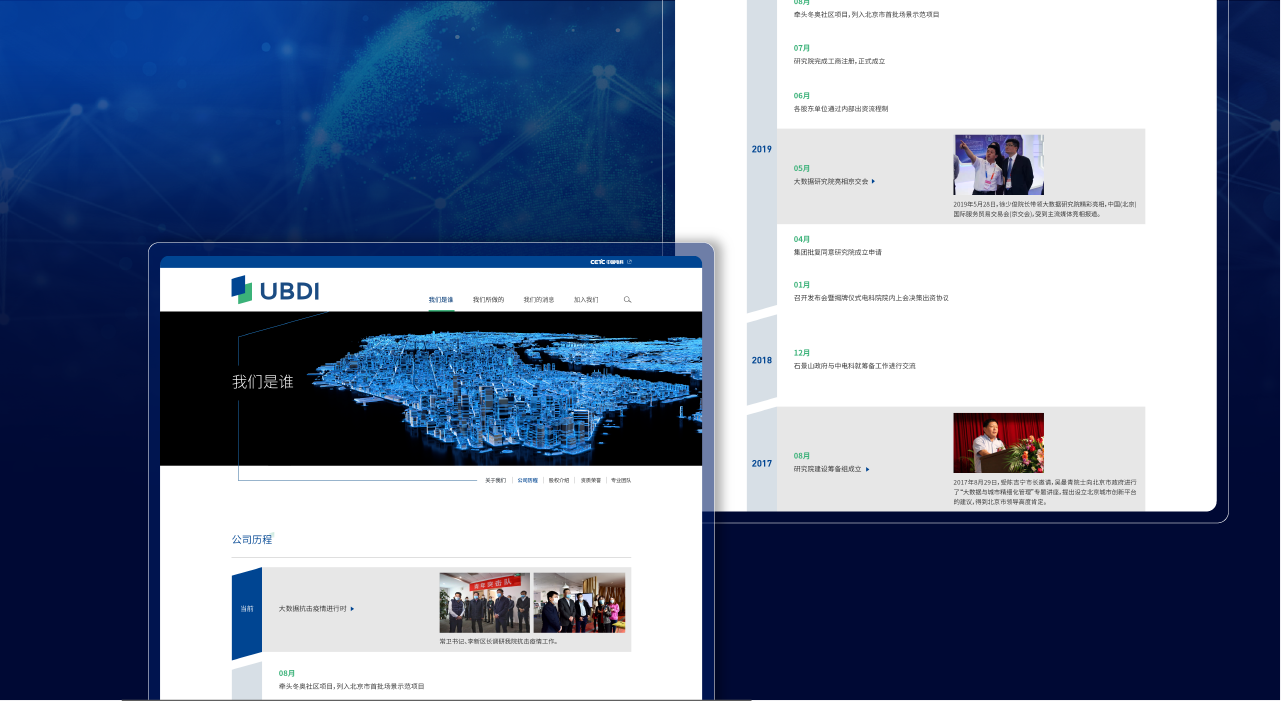The image size is (1281, 701).
Task: Expand the 大数据抗击疫情进行时 arrow
Action: (352, 609)
